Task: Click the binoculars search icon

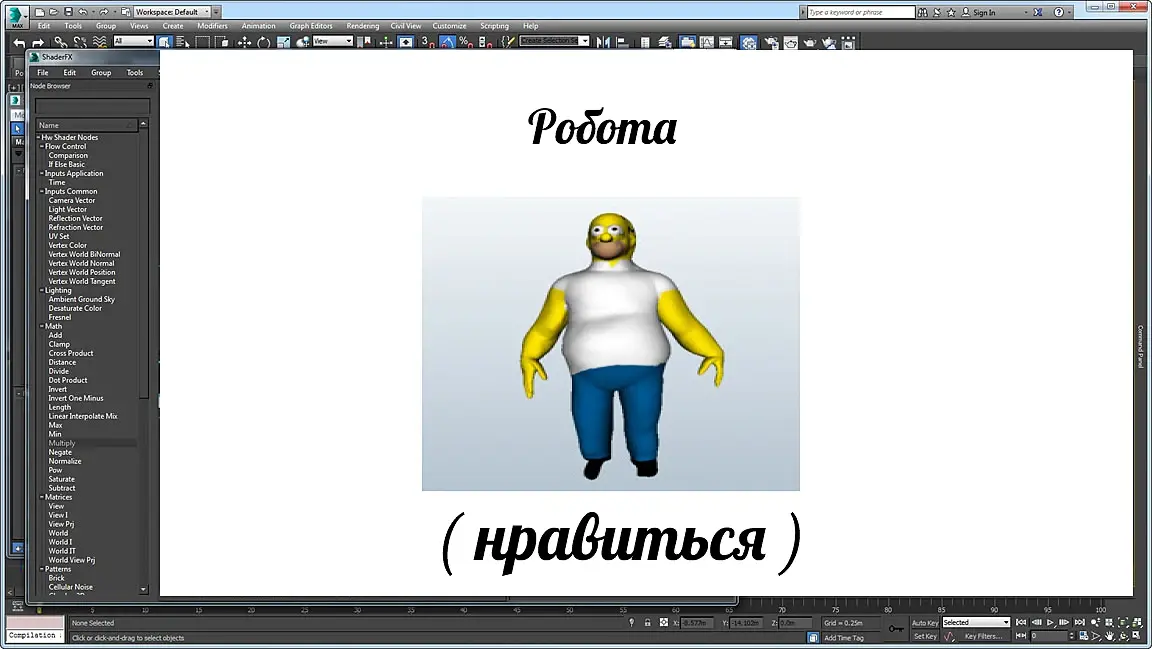Action: [x=922, y=12]
